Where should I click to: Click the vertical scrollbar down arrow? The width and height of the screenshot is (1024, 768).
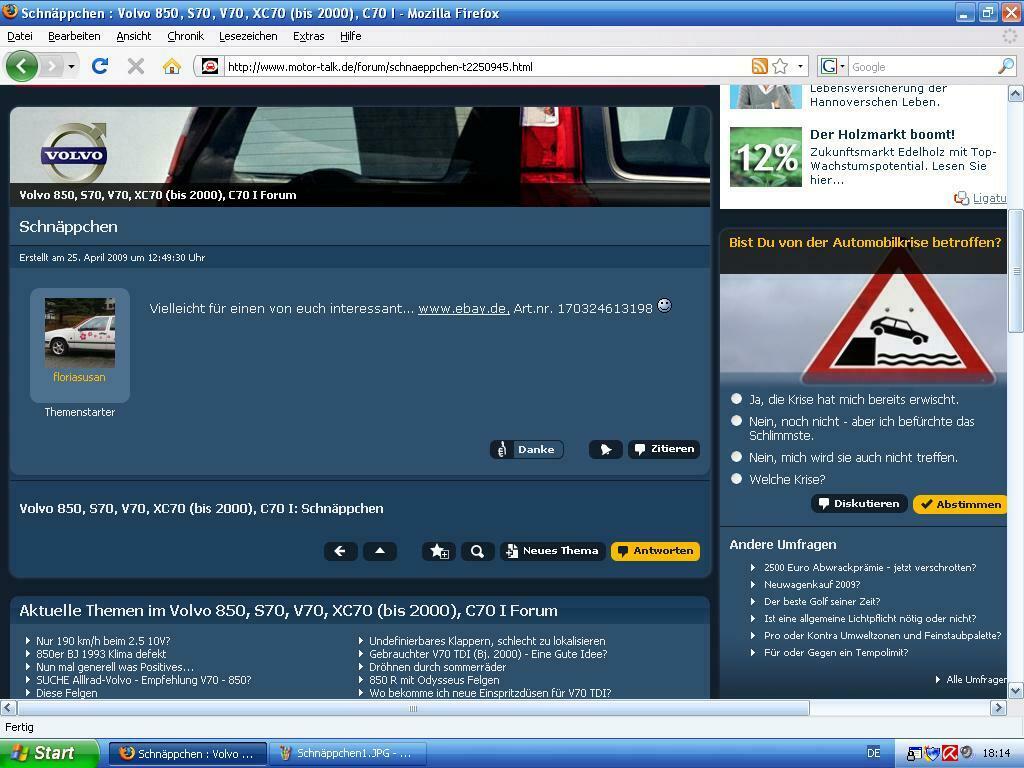click(x=1016, y=690)
